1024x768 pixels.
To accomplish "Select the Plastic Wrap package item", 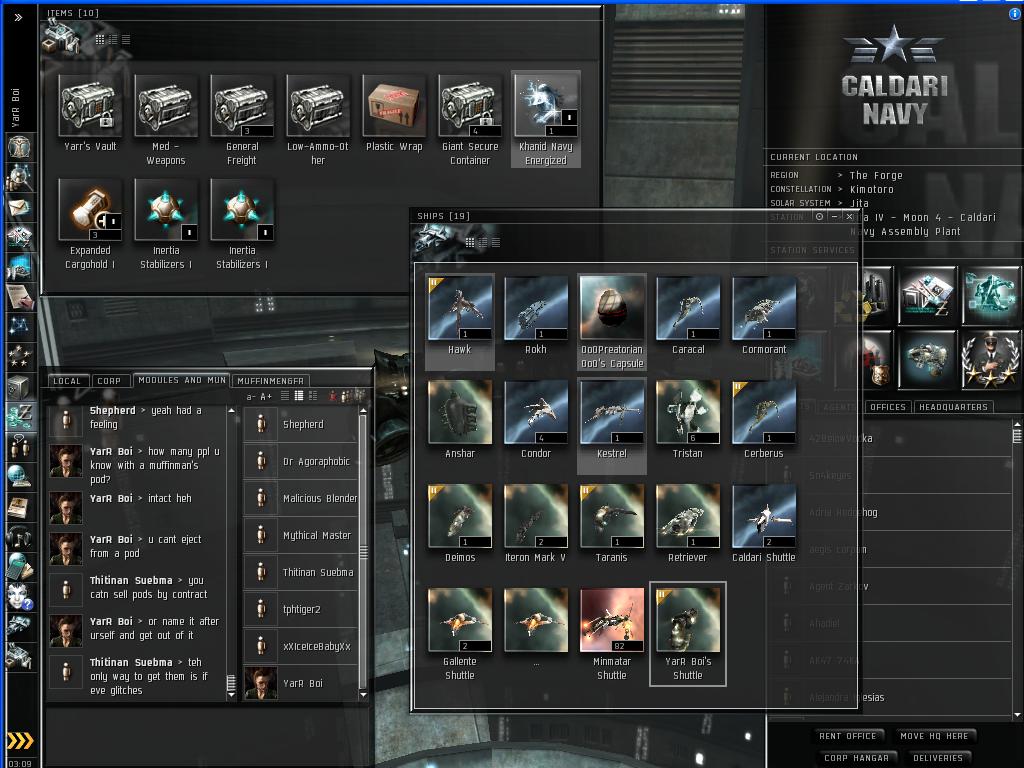I will click(394, 114).
